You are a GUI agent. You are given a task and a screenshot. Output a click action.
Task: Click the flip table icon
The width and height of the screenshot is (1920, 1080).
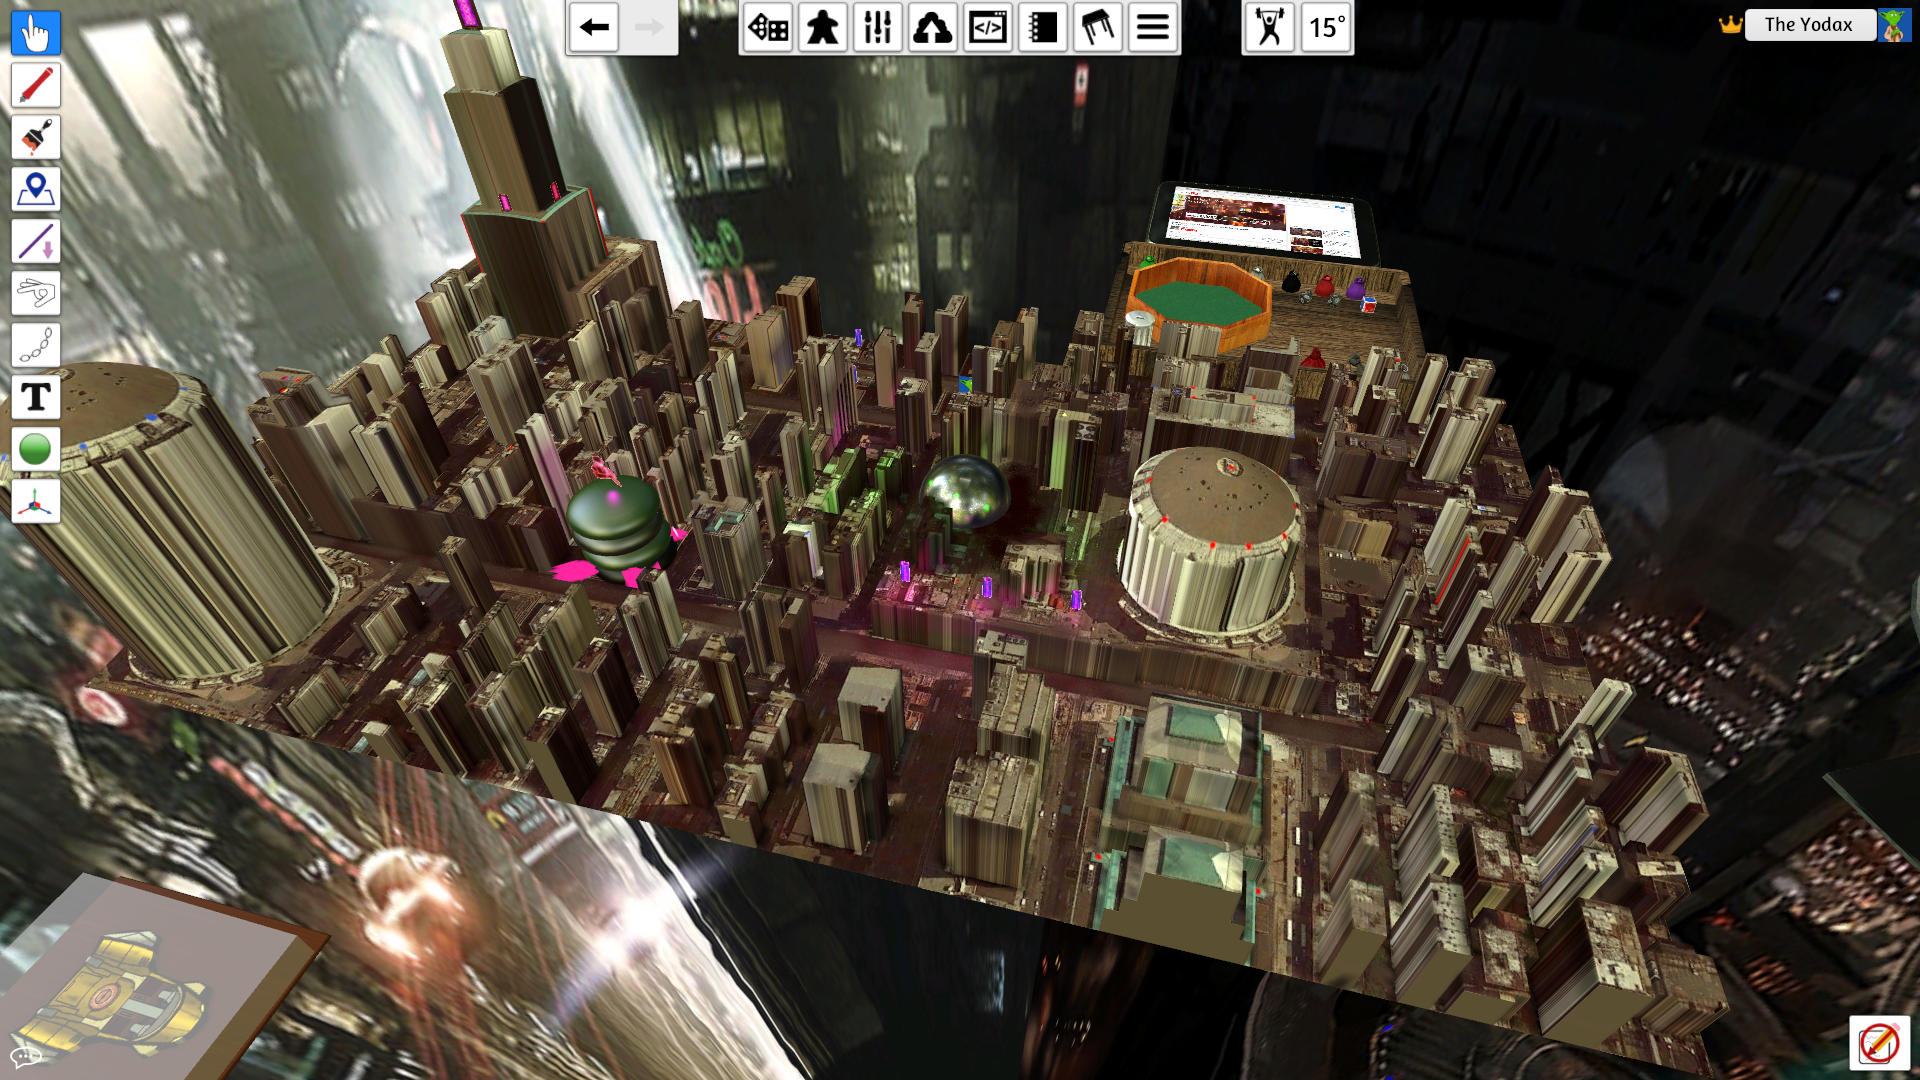(1098, 27)
